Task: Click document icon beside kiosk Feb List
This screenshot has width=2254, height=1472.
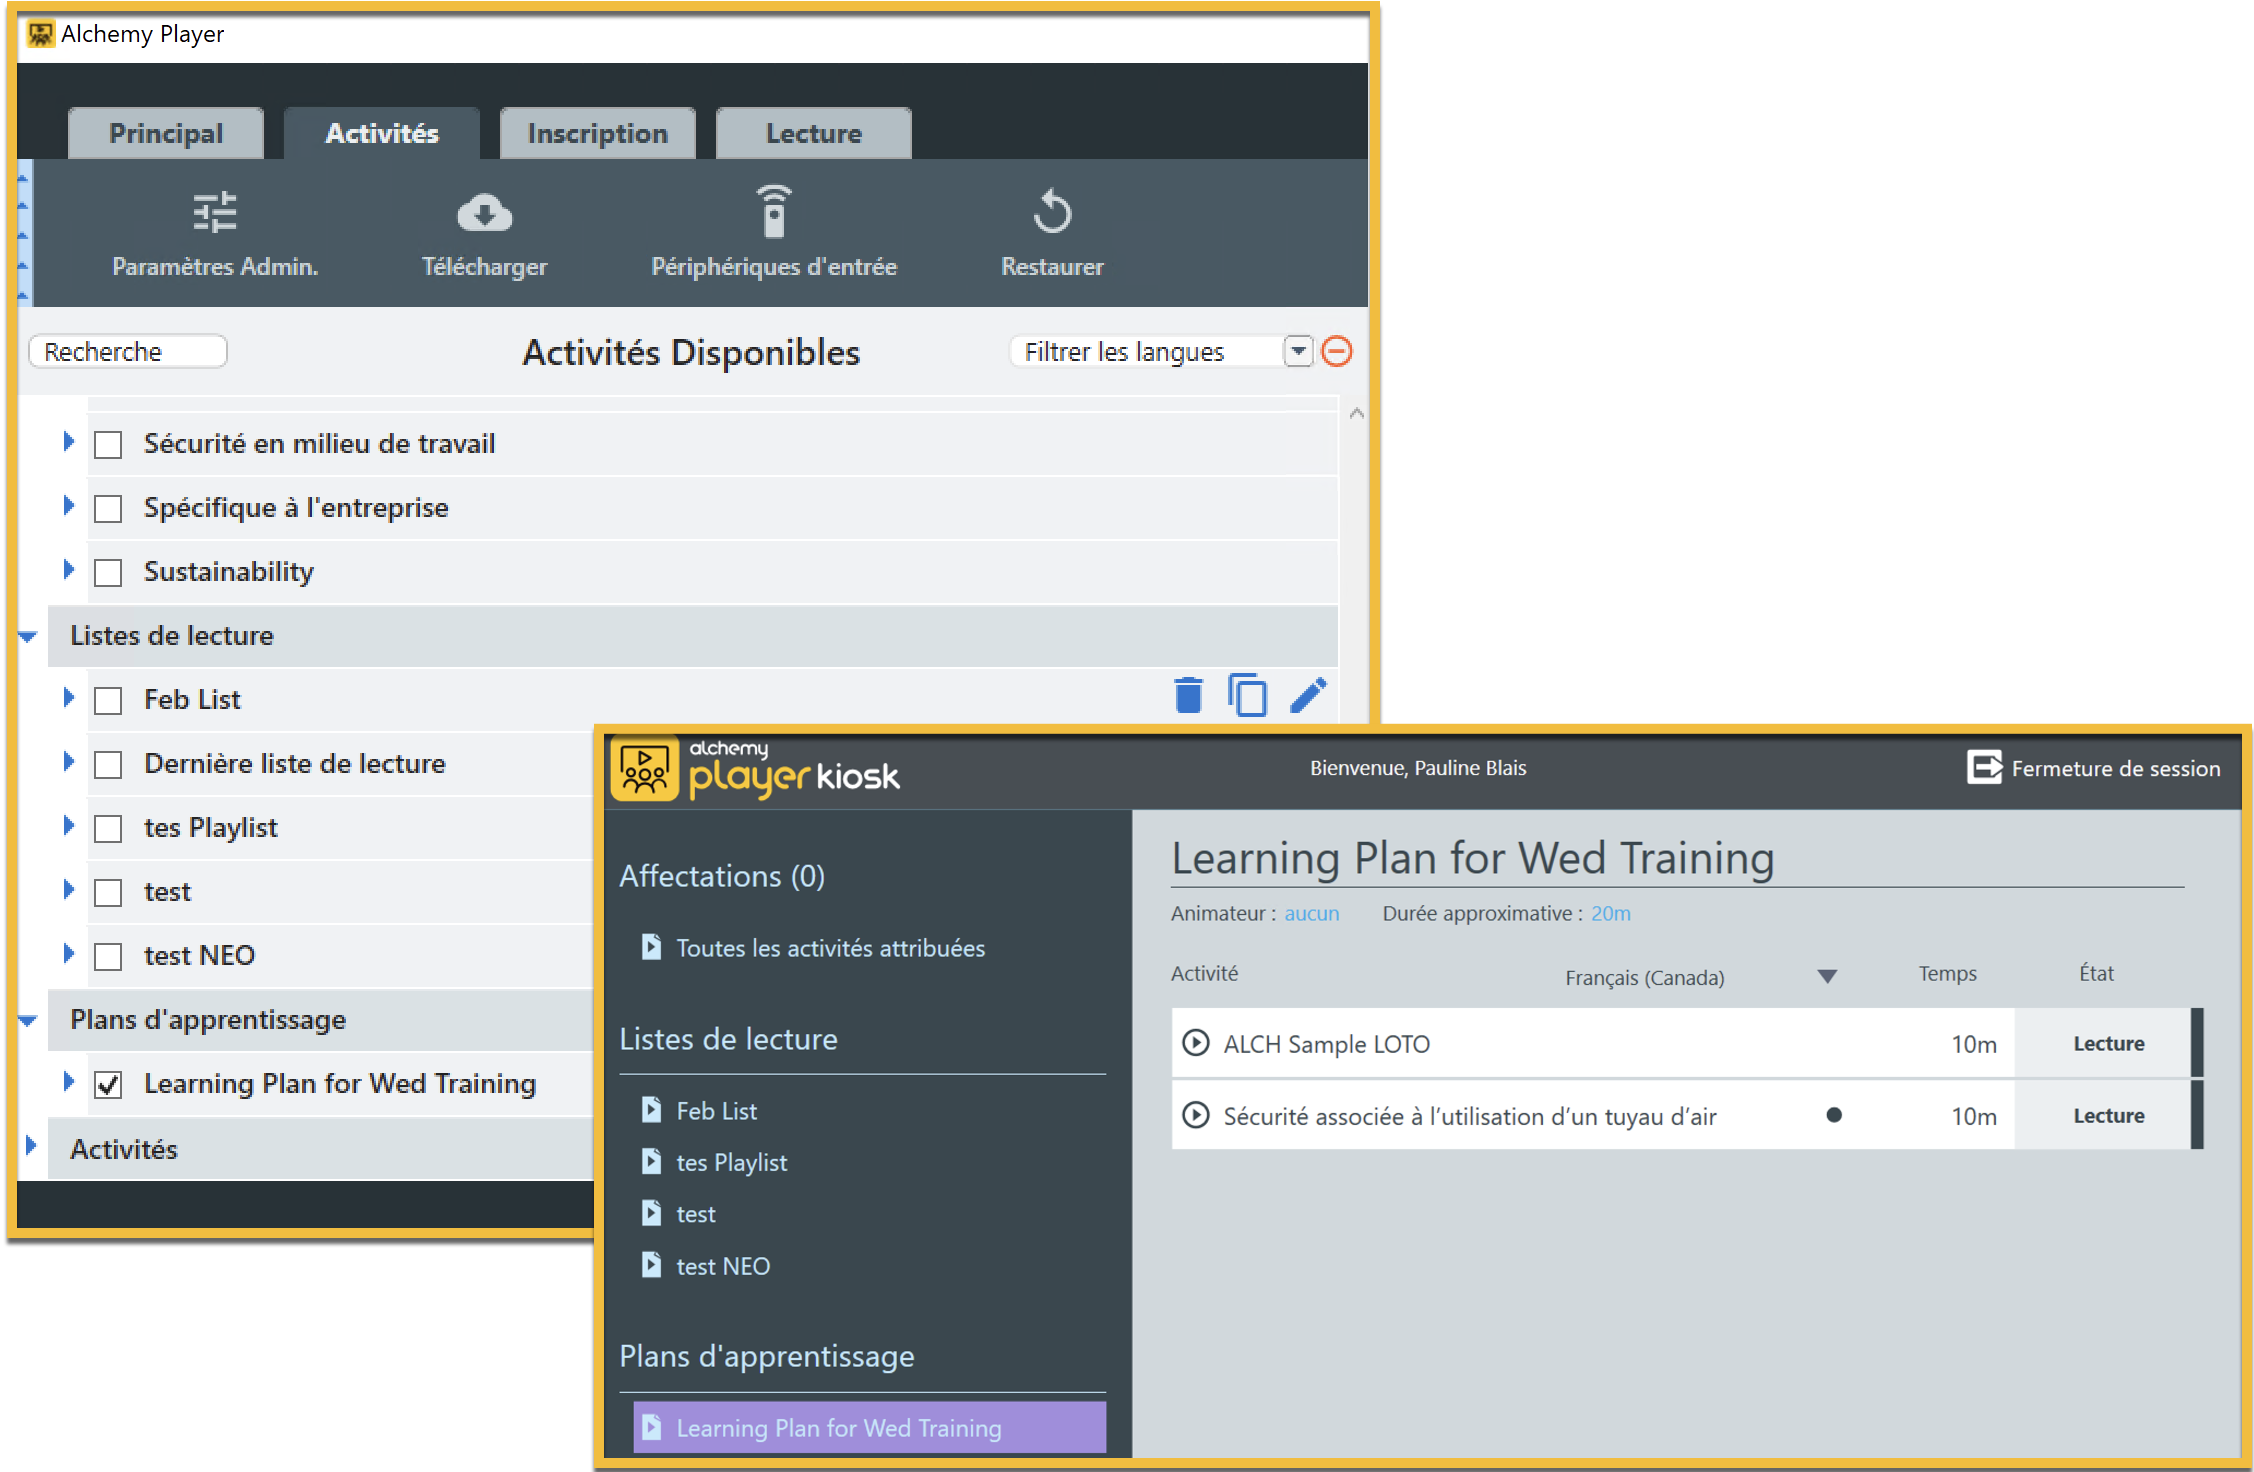Action: pyautogui.click(x=651, y=1109)
